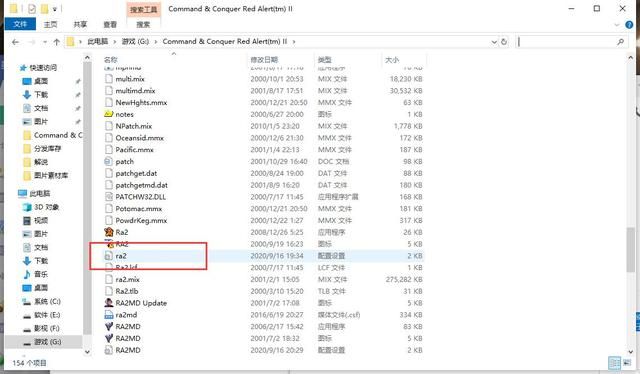Open the Command & C folder shortcut

58,135
